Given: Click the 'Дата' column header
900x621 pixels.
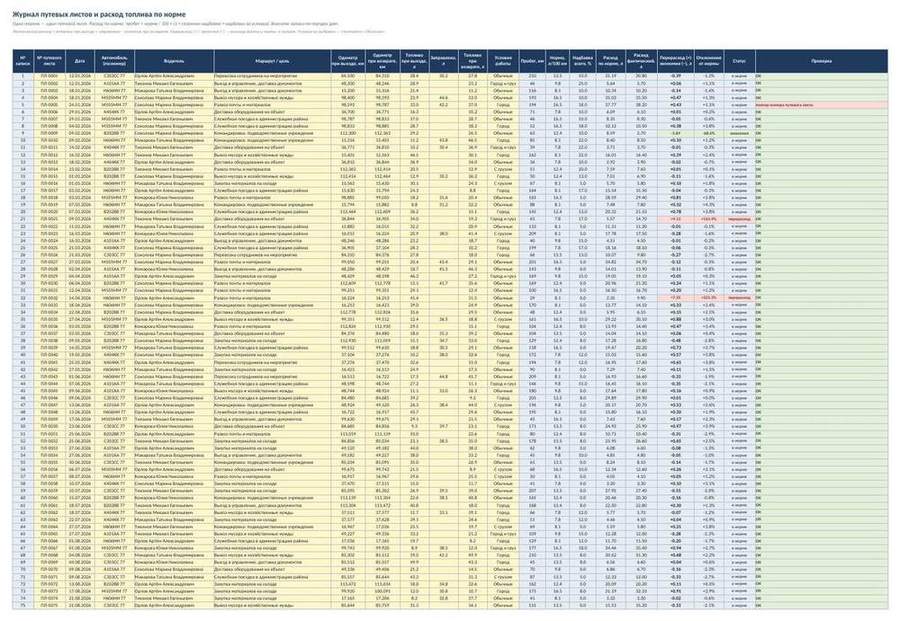Looking at the screenshot, I should click(80, 61).
